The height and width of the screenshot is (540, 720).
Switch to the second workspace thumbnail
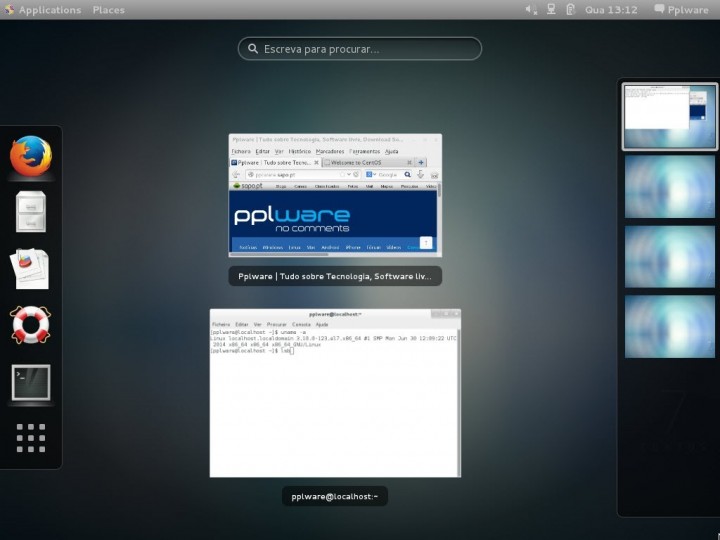pos(670,186)
